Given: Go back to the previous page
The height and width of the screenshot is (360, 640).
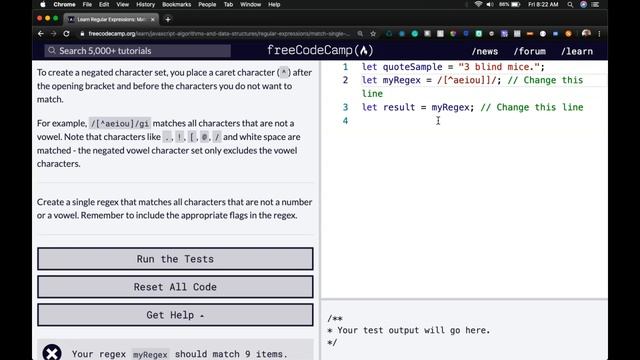Looking at the screenshot, I should tap(40, 34).
